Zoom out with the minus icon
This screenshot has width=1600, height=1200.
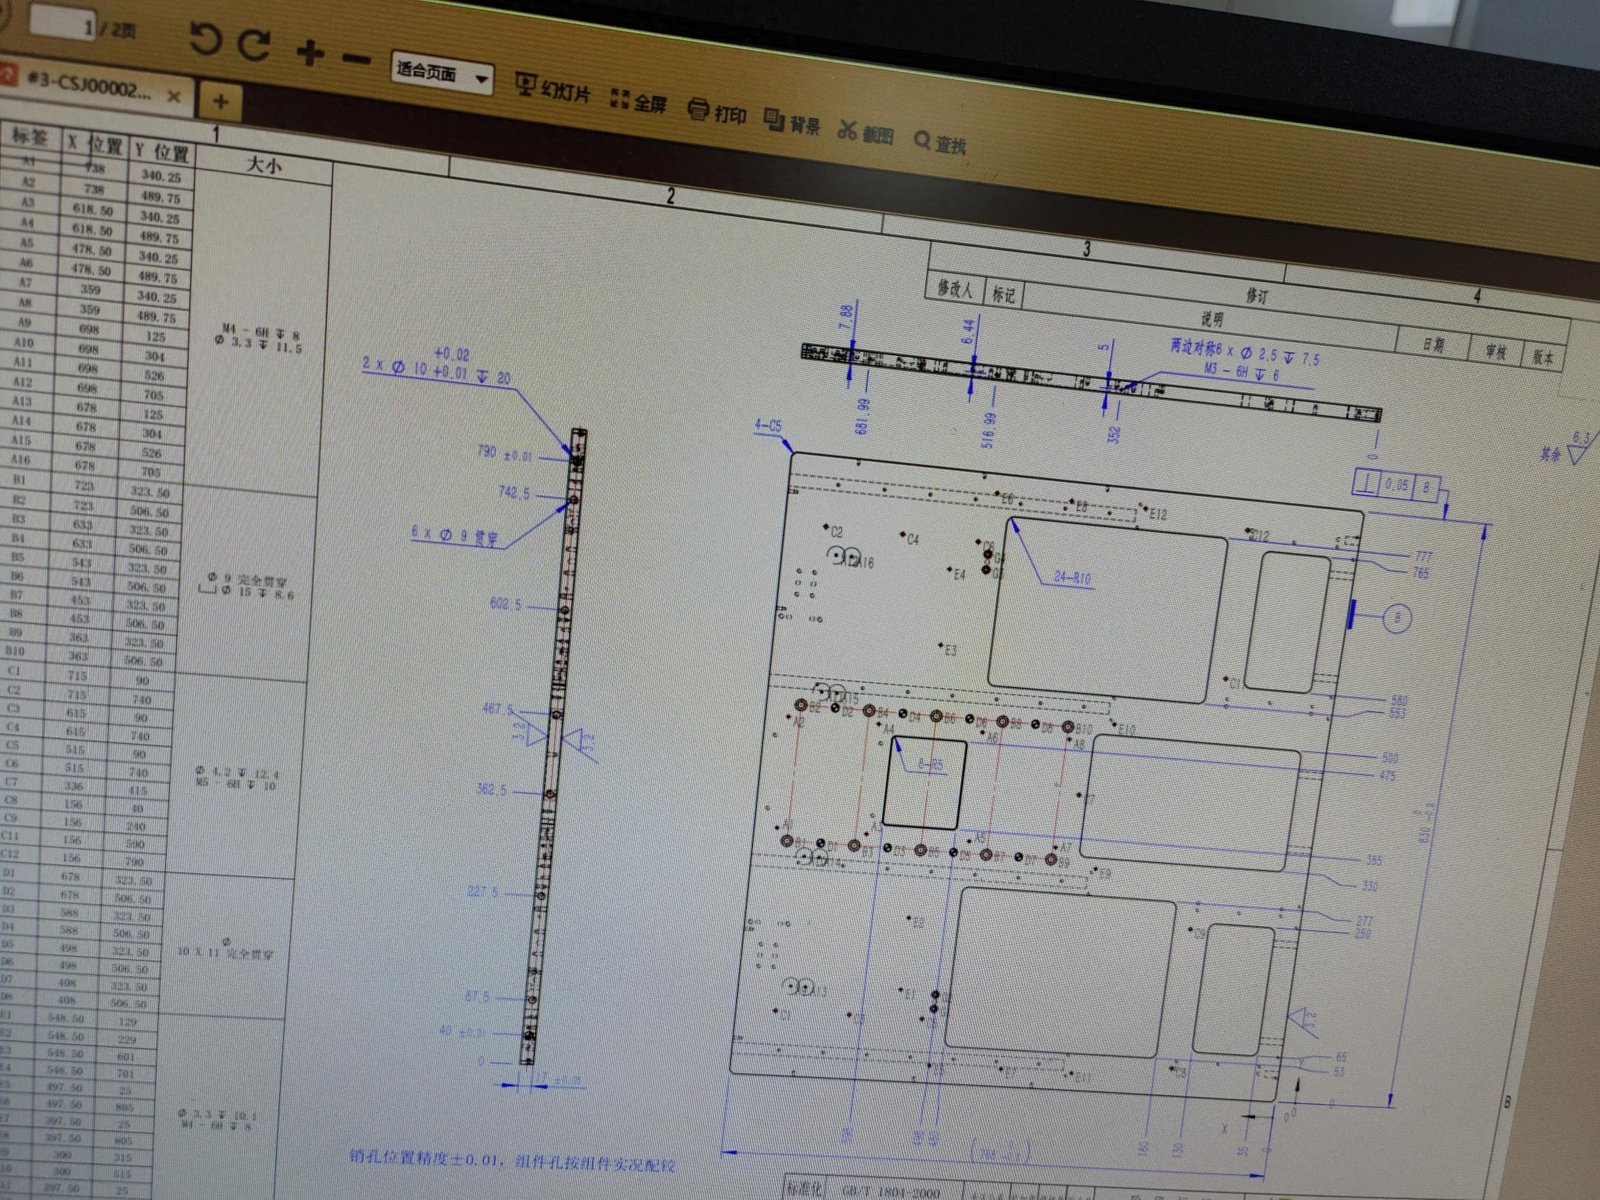tap(355, 59)
